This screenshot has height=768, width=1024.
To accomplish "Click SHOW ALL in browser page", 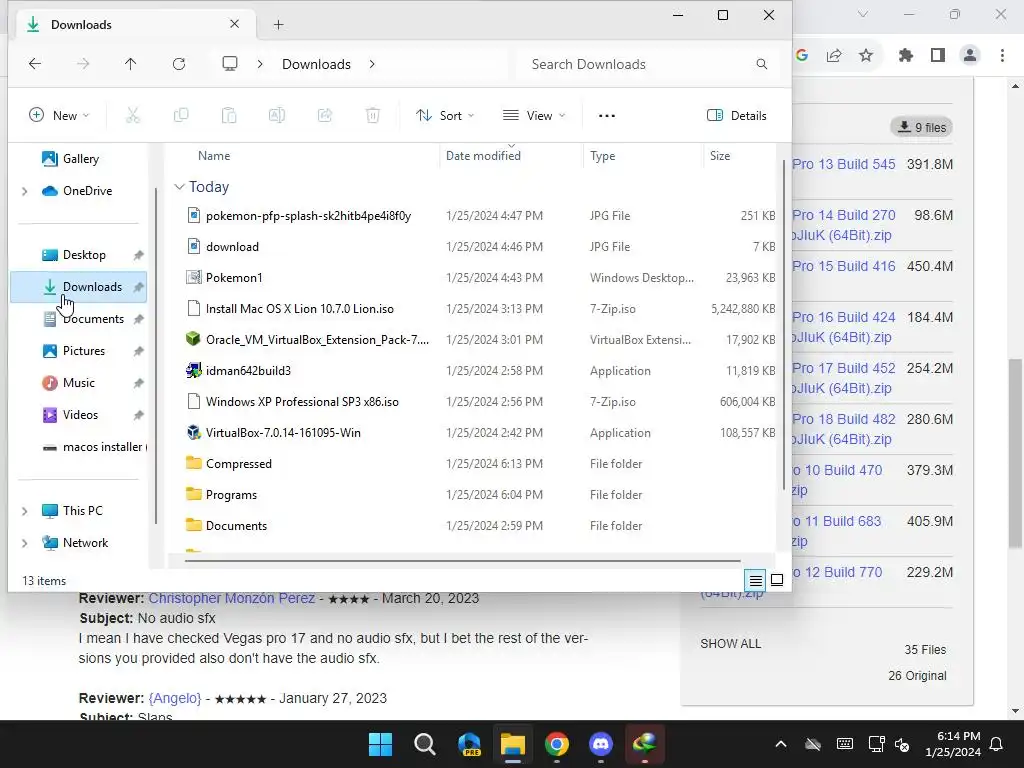I will coord(730,644).
